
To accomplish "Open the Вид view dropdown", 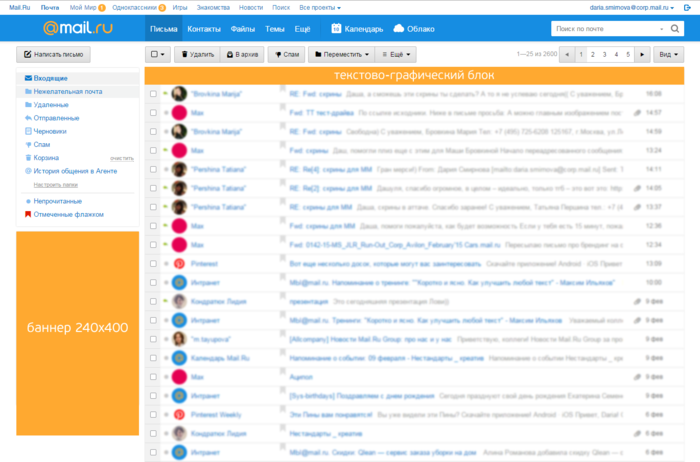I will pyautogui.click(x=668, y=54).
